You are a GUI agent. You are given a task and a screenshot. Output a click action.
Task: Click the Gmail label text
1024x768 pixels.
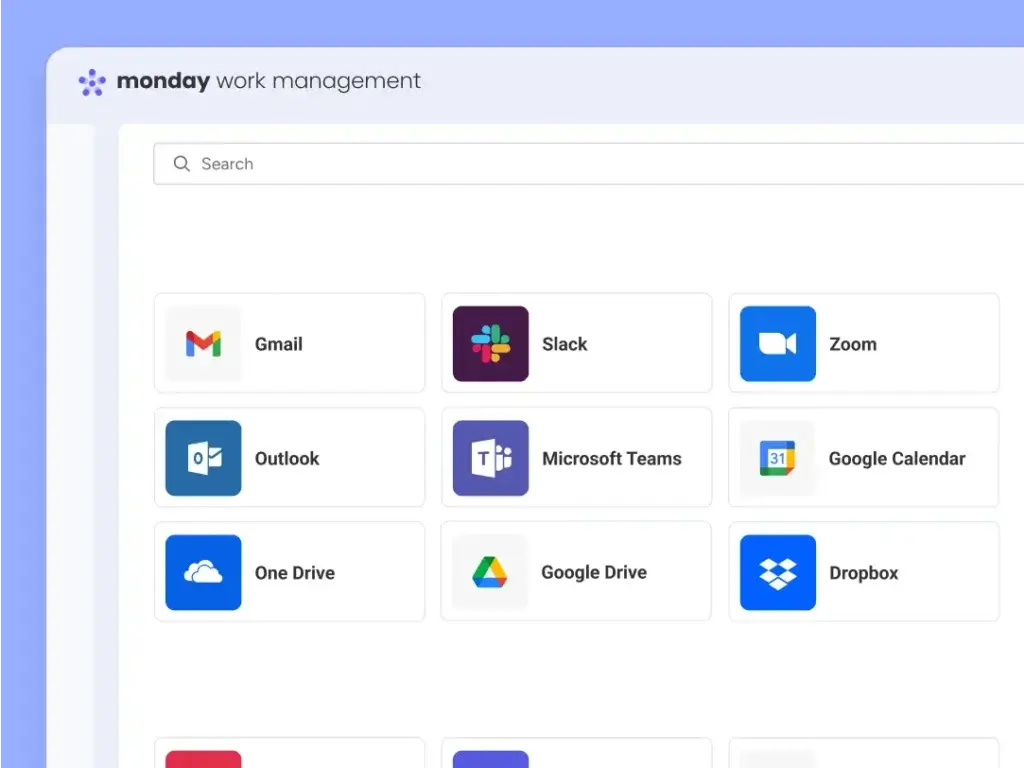(279, 344)
